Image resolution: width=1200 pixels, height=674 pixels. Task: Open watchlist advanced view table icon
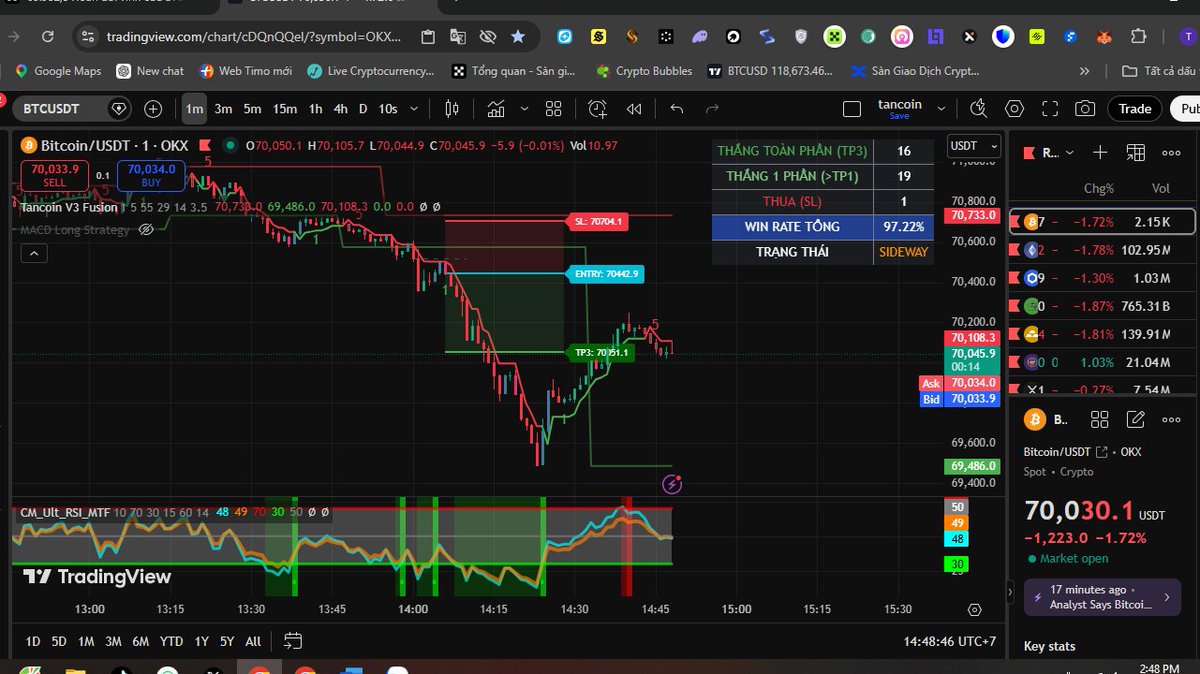coord(1135,152)
